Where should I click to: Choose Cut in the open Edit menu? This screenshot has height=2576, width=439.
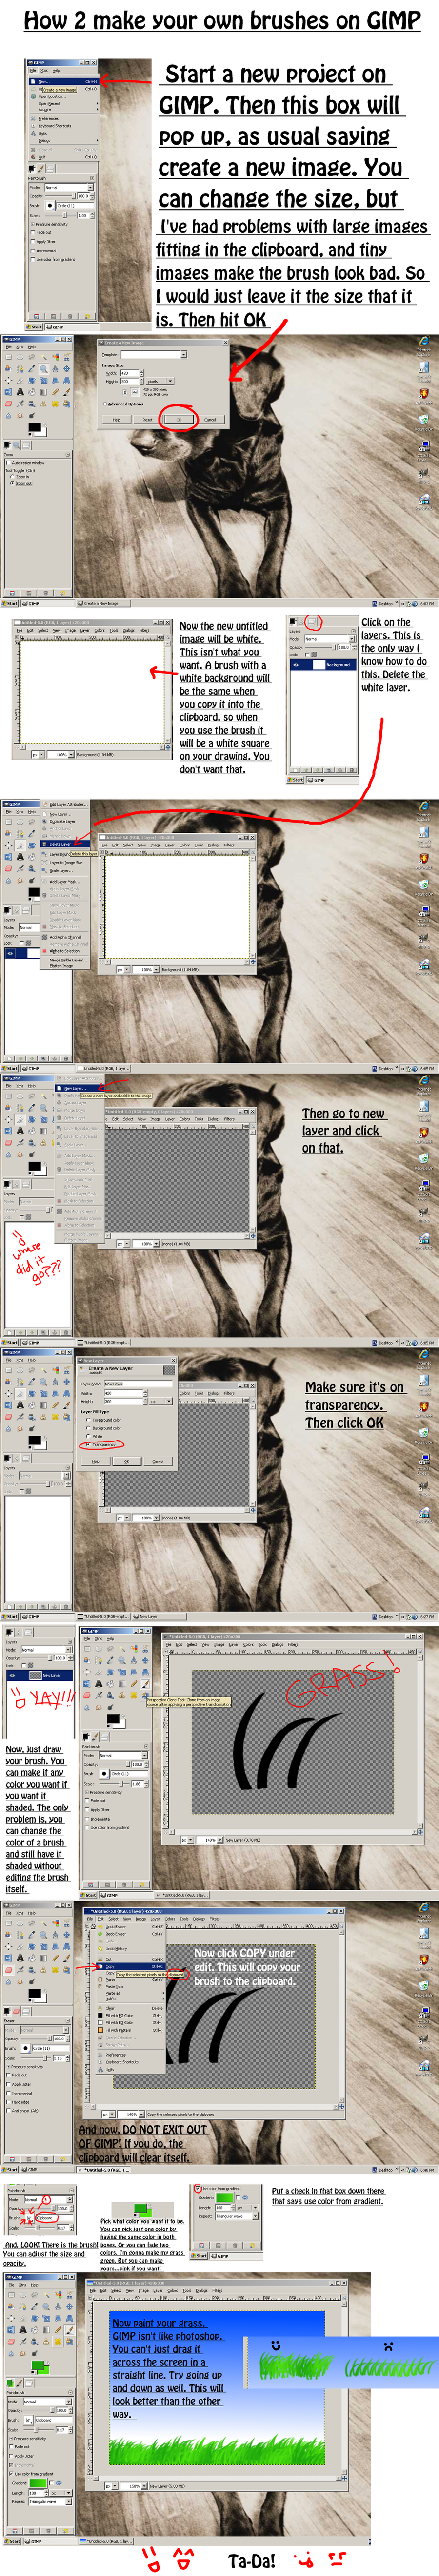(x=131, y=1959)
